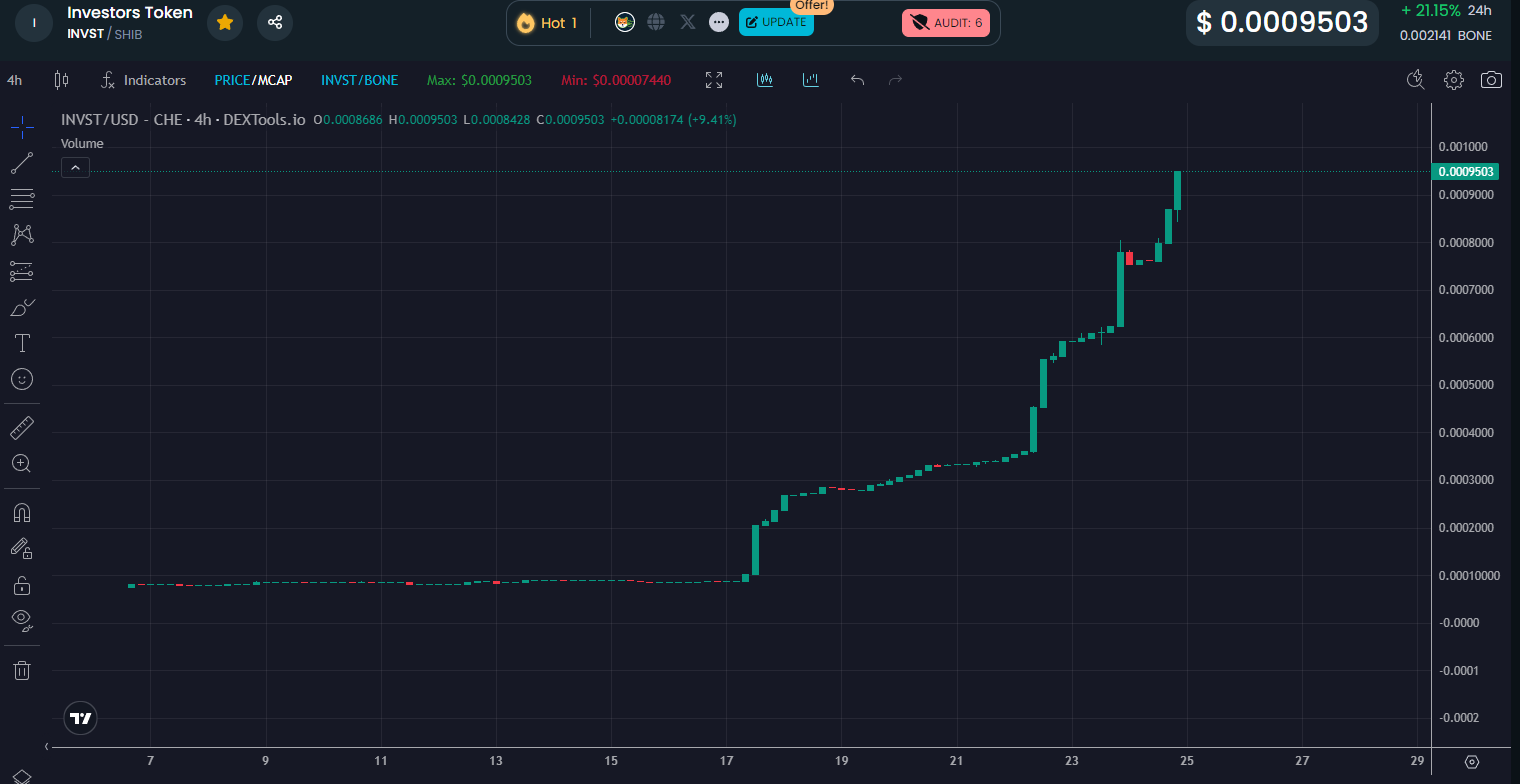Click the Hot 1 flame badge
This screenshot has width=1520, height=784.
click(547, 23)
